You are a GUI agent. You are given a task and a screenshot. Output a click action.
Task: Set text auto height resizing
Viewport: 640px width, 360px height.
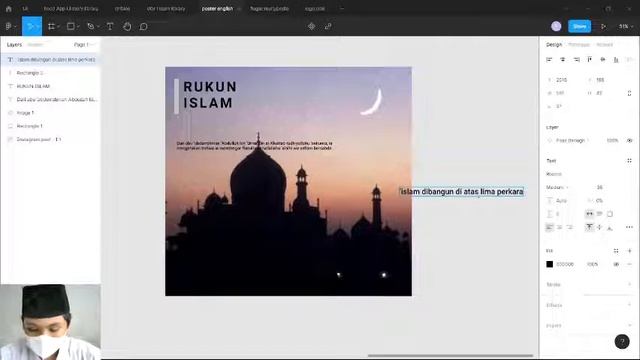(x=600, y=213)
